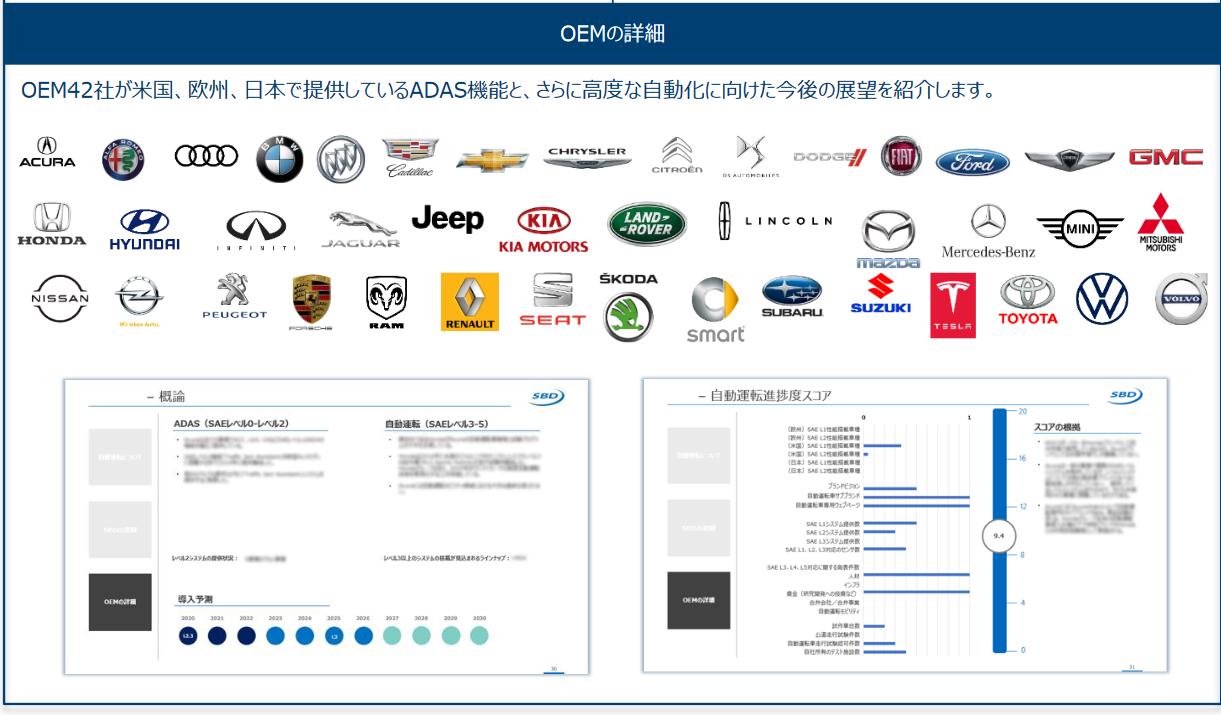Click the Dodge logo
Image resolution: width=1221 pixels, height=715 pixels.
[x=830, y=157]
